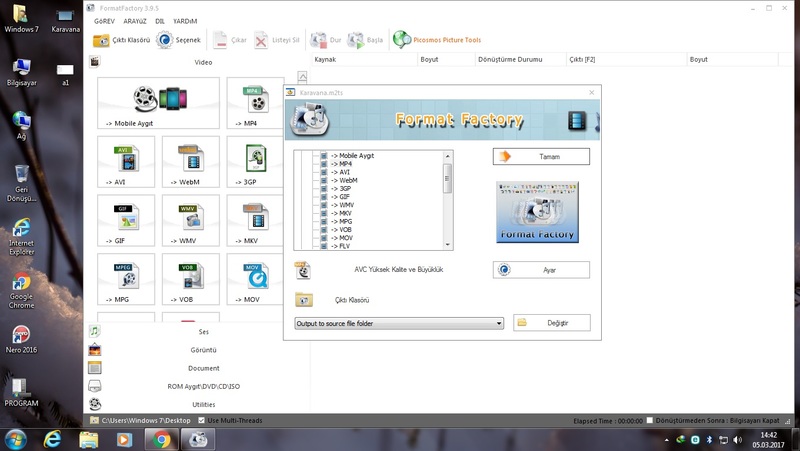Toggle Use Multi-Threads checkbox
Screen dimensions: 800x451
click(x=202, y=420)
